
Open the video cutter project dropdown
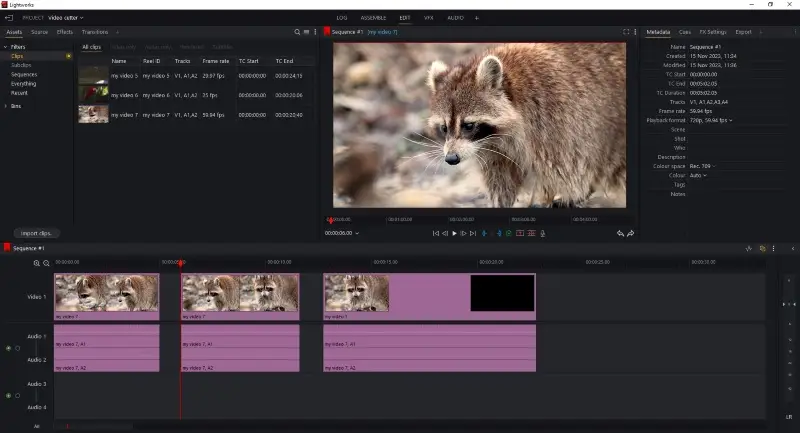[66, 18]
